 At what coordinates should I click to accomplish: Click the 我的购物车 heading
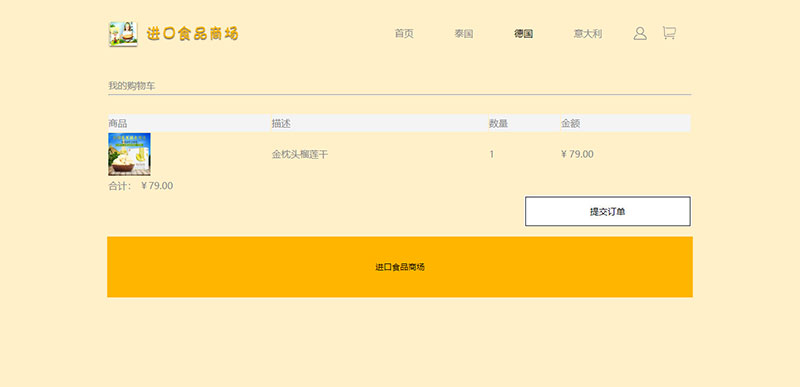132,86
